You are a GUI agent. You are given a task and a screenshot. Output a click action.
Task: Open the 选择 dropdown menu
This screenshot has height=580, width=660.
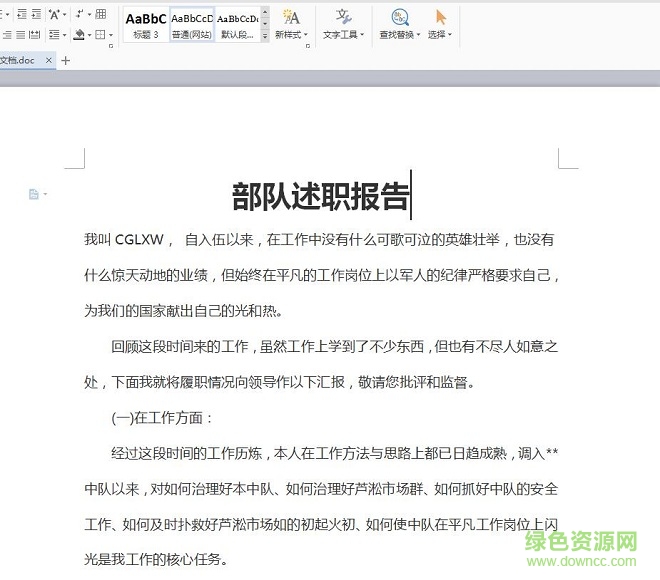coord(450,35)
